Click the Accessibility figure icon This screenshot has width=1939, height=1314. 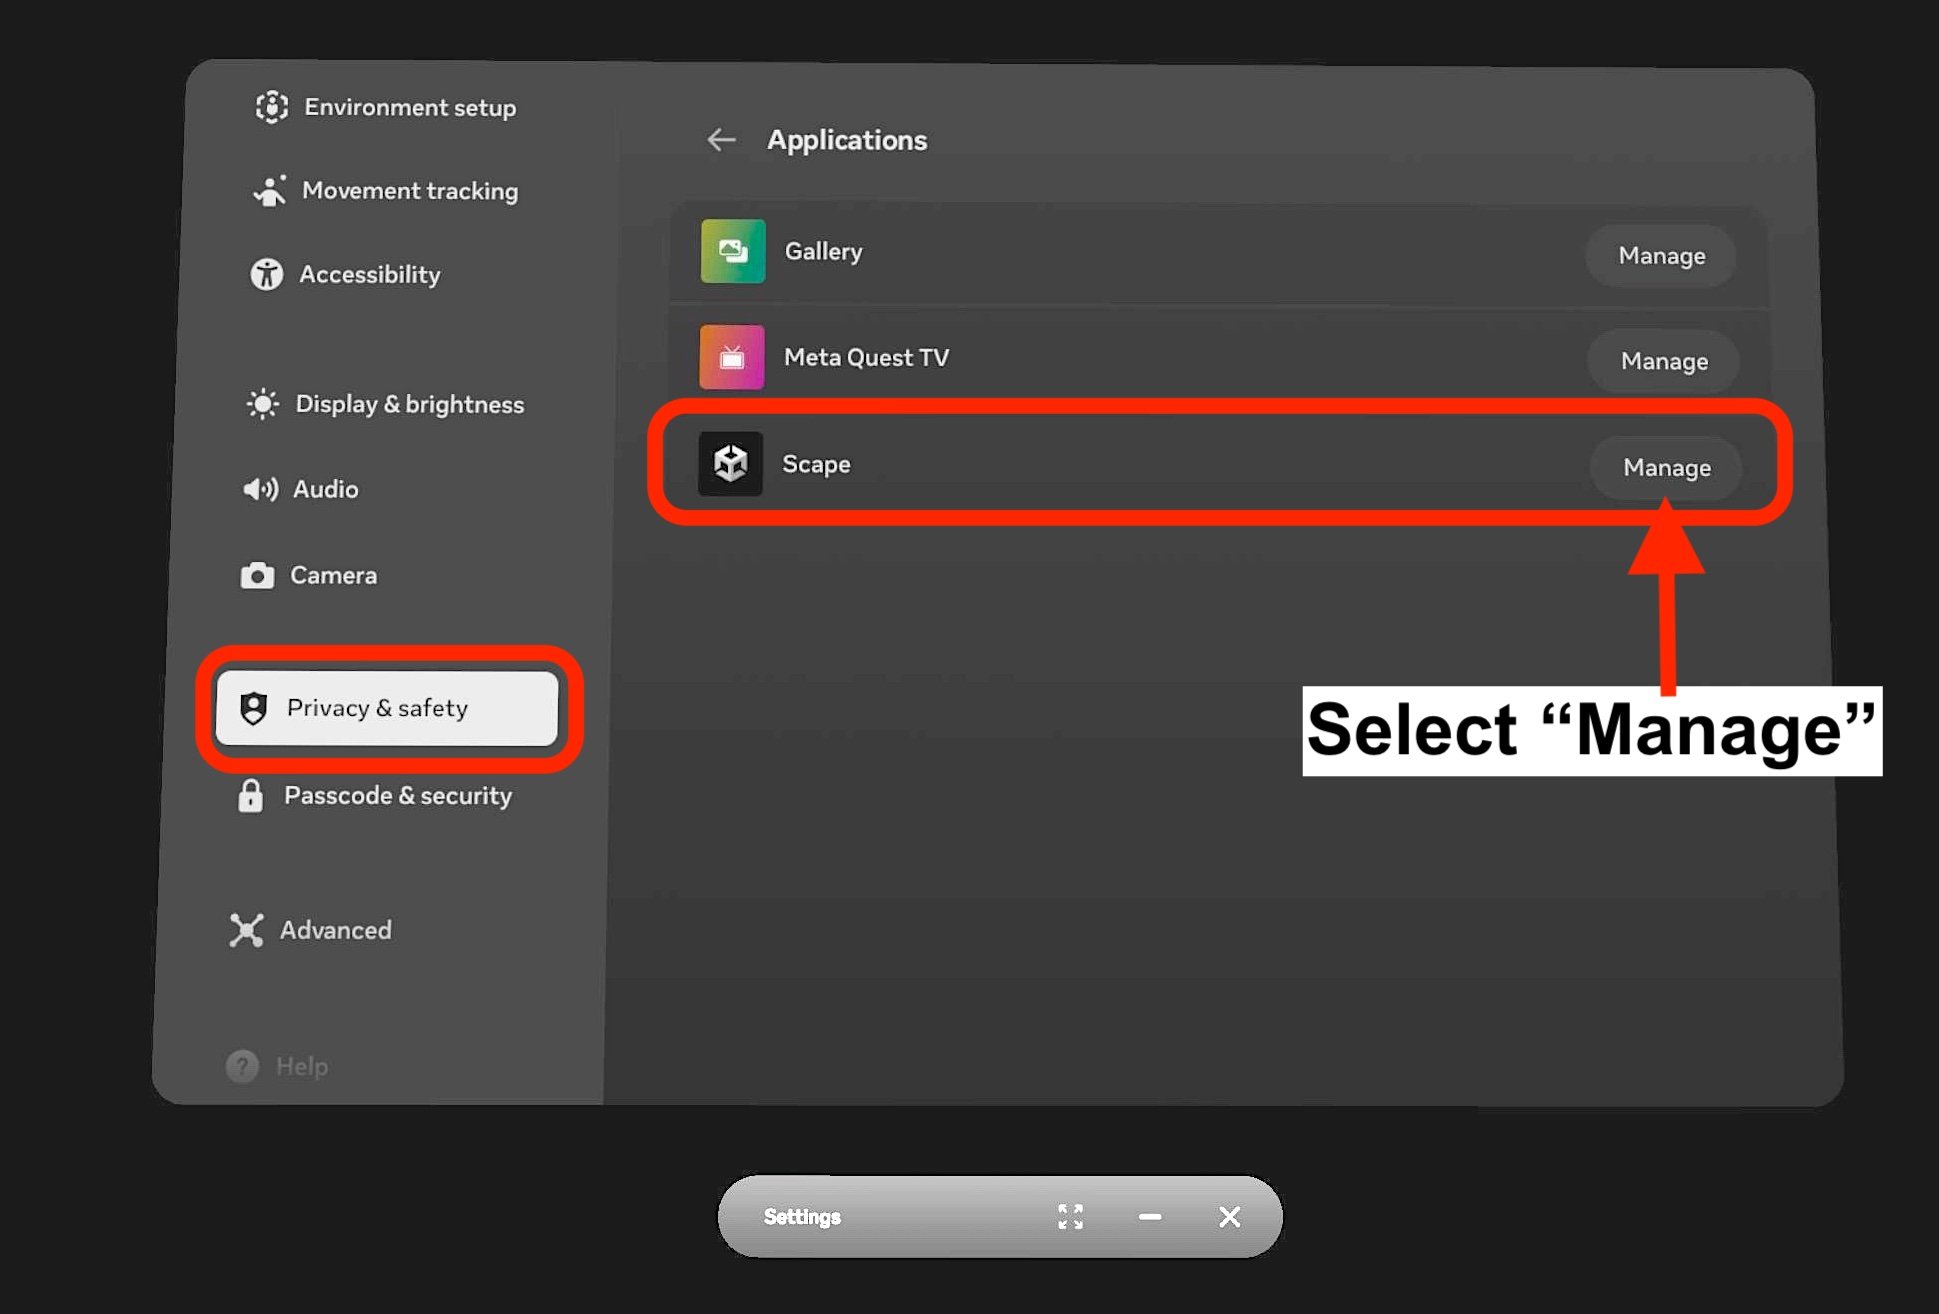[267, 274]
